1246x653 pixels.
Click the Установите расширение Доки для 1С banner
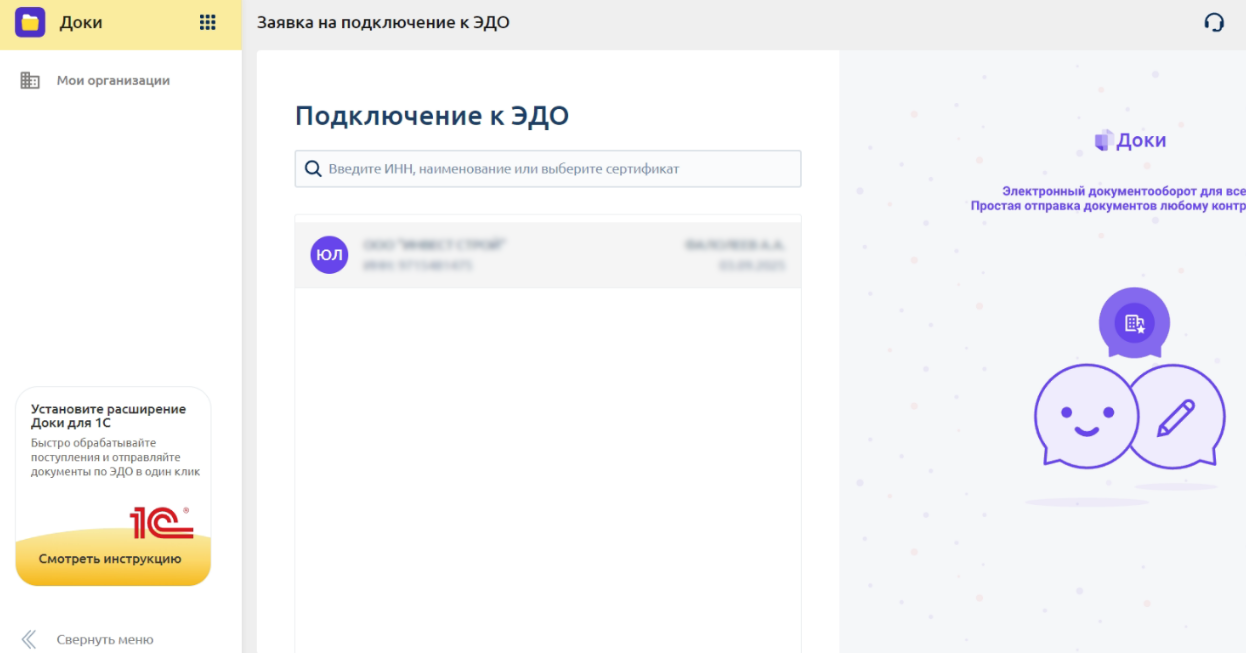(113, 486)
